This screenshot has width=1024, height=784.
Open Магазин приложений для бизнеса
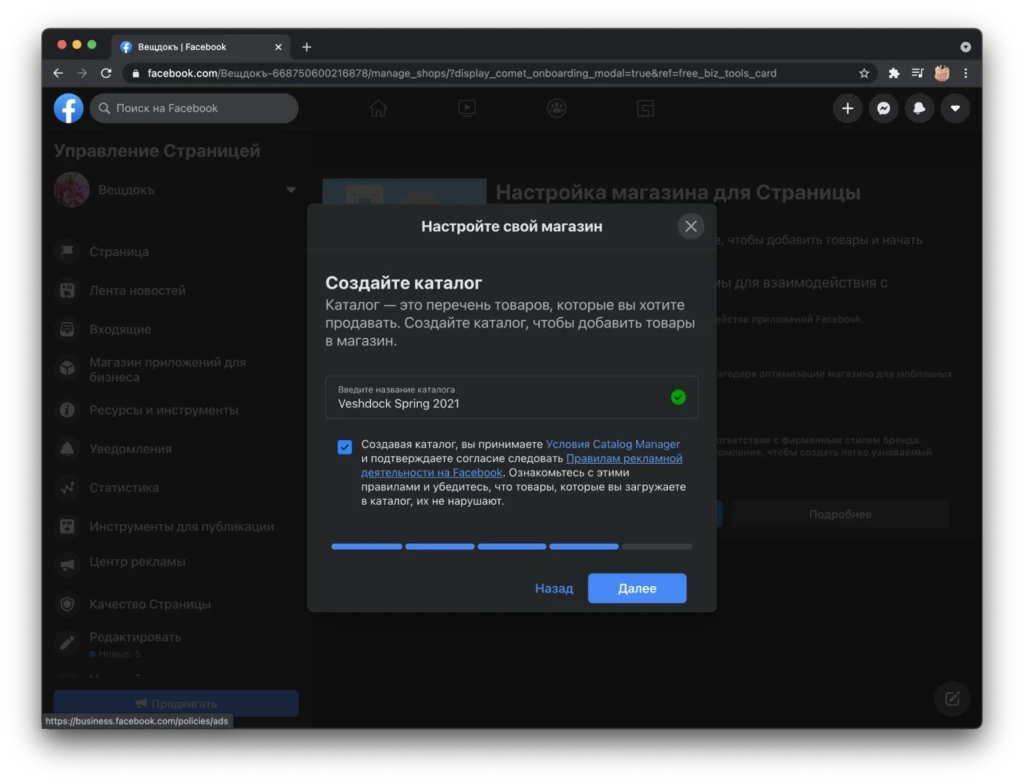click(x=167, y=370)
